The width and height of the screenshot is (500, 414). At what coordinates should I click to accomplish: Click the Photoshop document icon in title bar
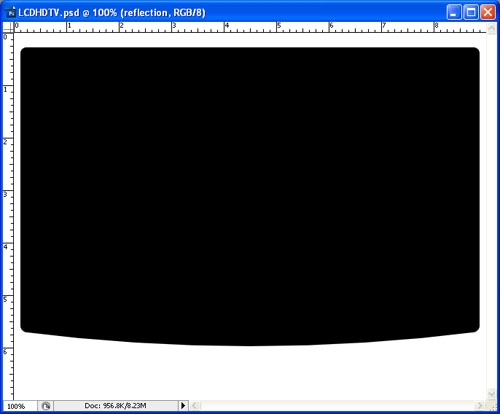tap(11, 13)
